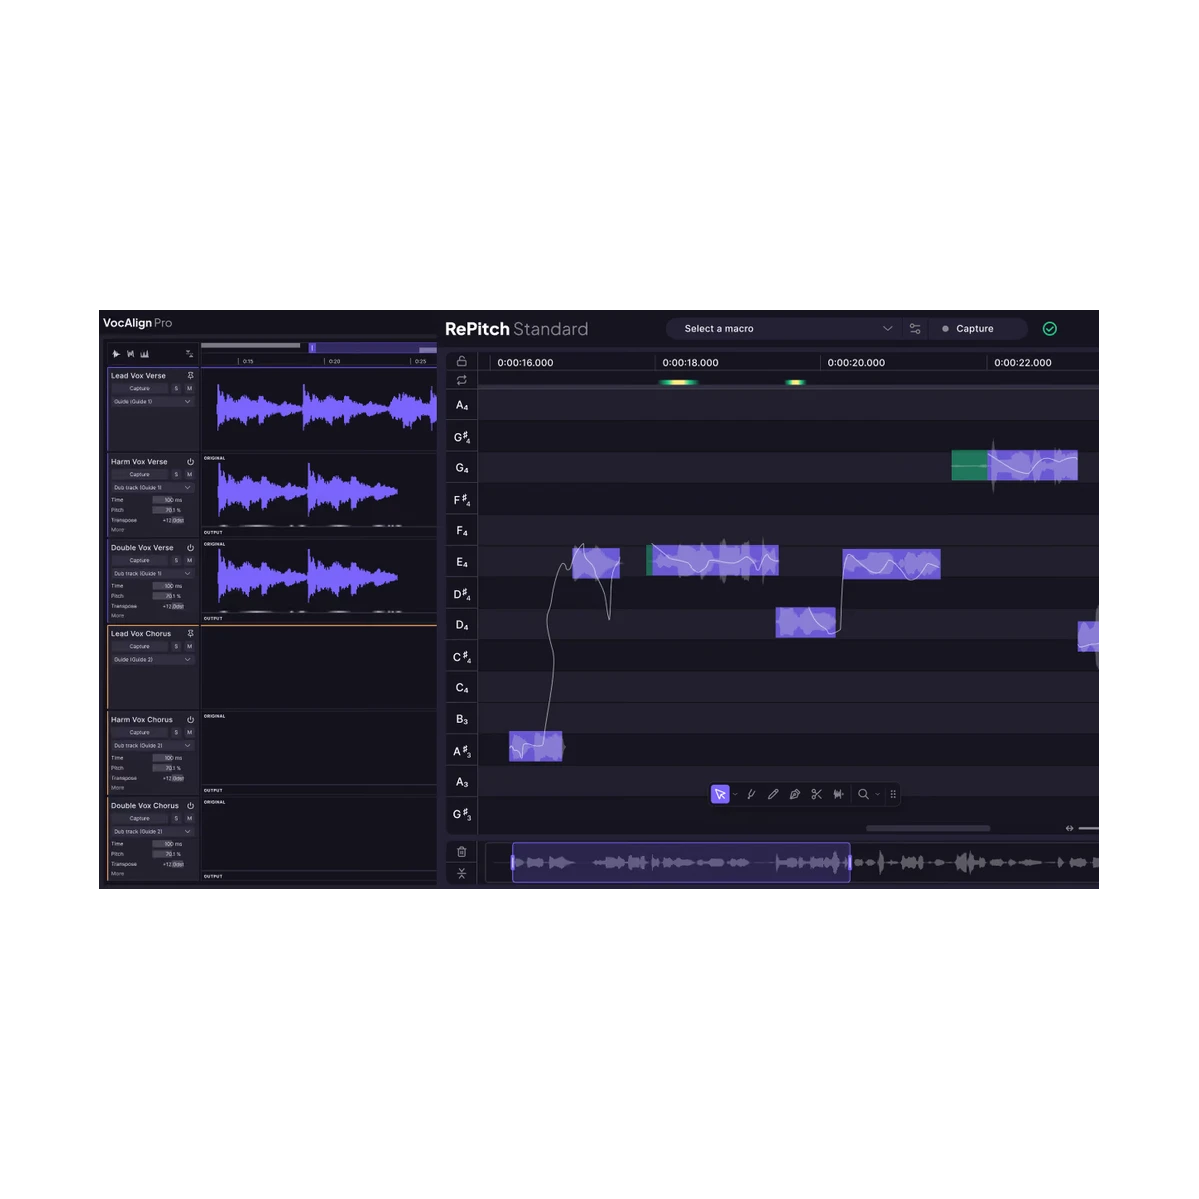Viewport: 1199px width, 1199px height.
Task: Open Dub track dropdown on Harm Vox Verse
Action: tap(152, 487)
